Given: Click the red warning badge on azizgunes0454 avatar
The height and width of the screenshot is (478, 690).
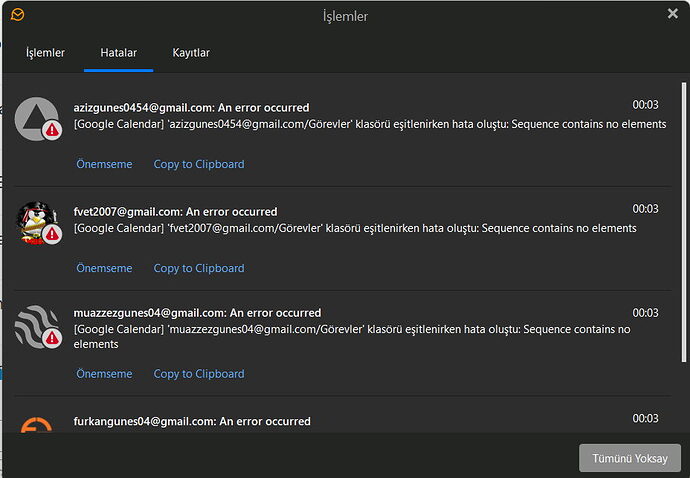Looking at the screenshot, I should (x=52, y=130).
